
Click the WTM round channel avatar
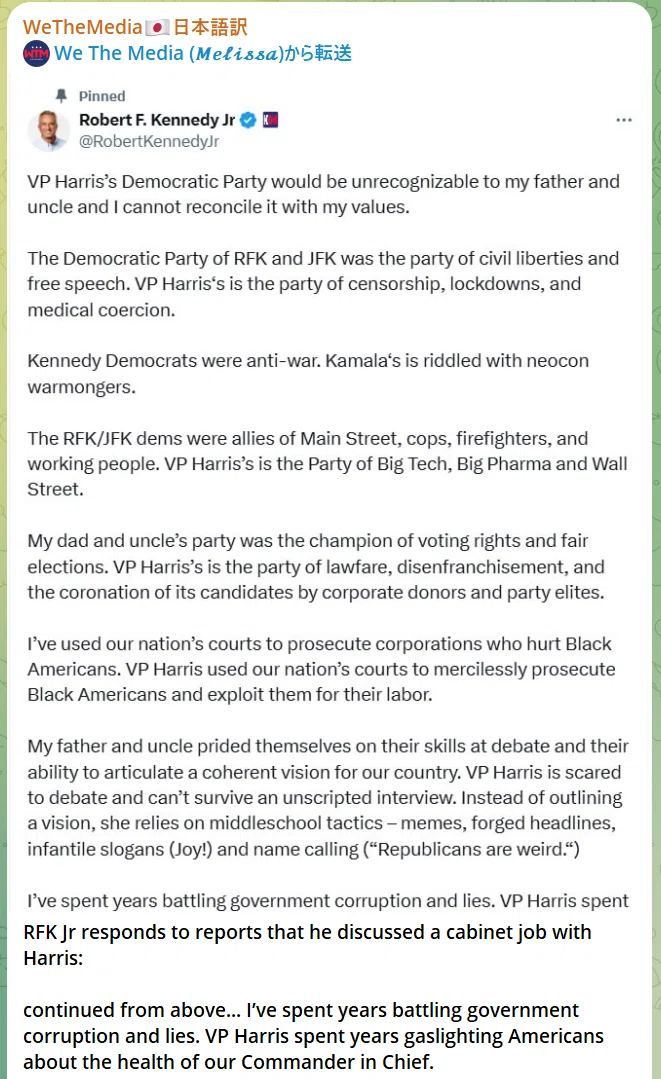tap(36, 54)
